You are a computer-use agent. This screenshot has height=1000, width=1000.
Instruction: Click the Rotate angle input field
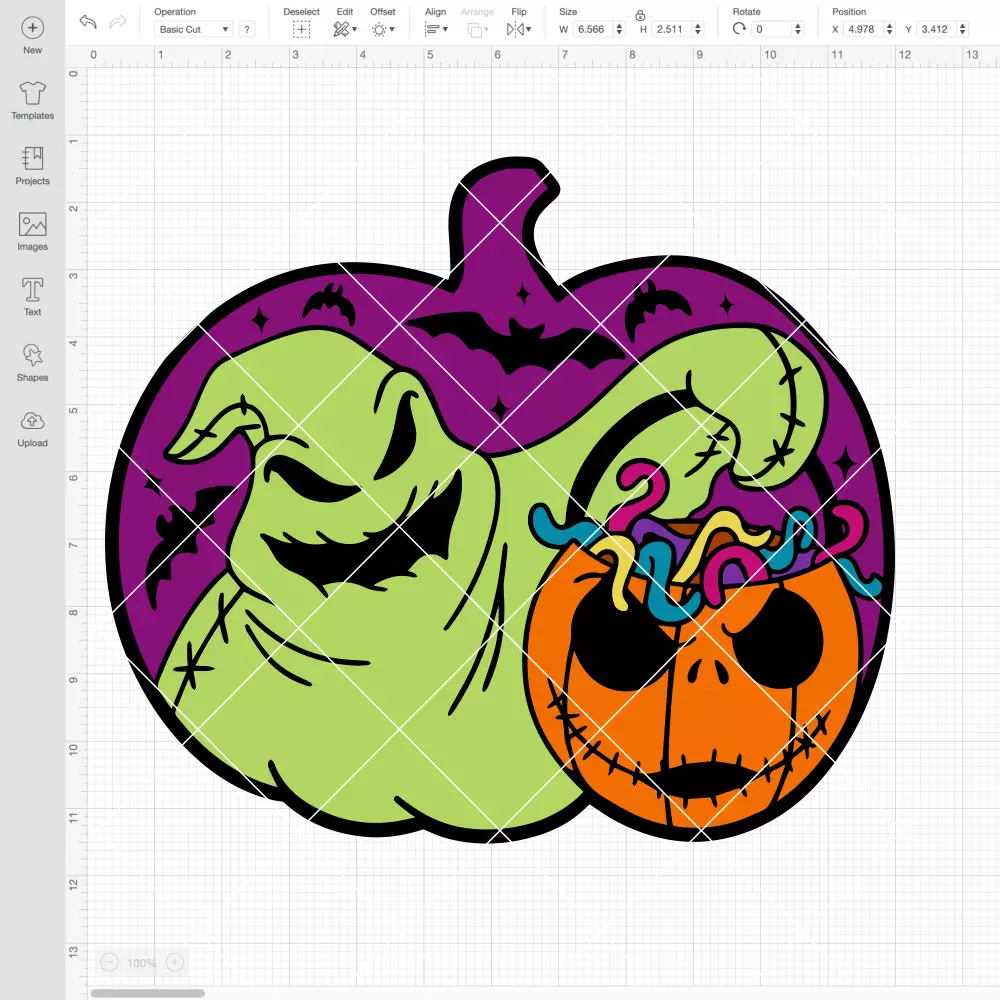(x=772, y=29)
